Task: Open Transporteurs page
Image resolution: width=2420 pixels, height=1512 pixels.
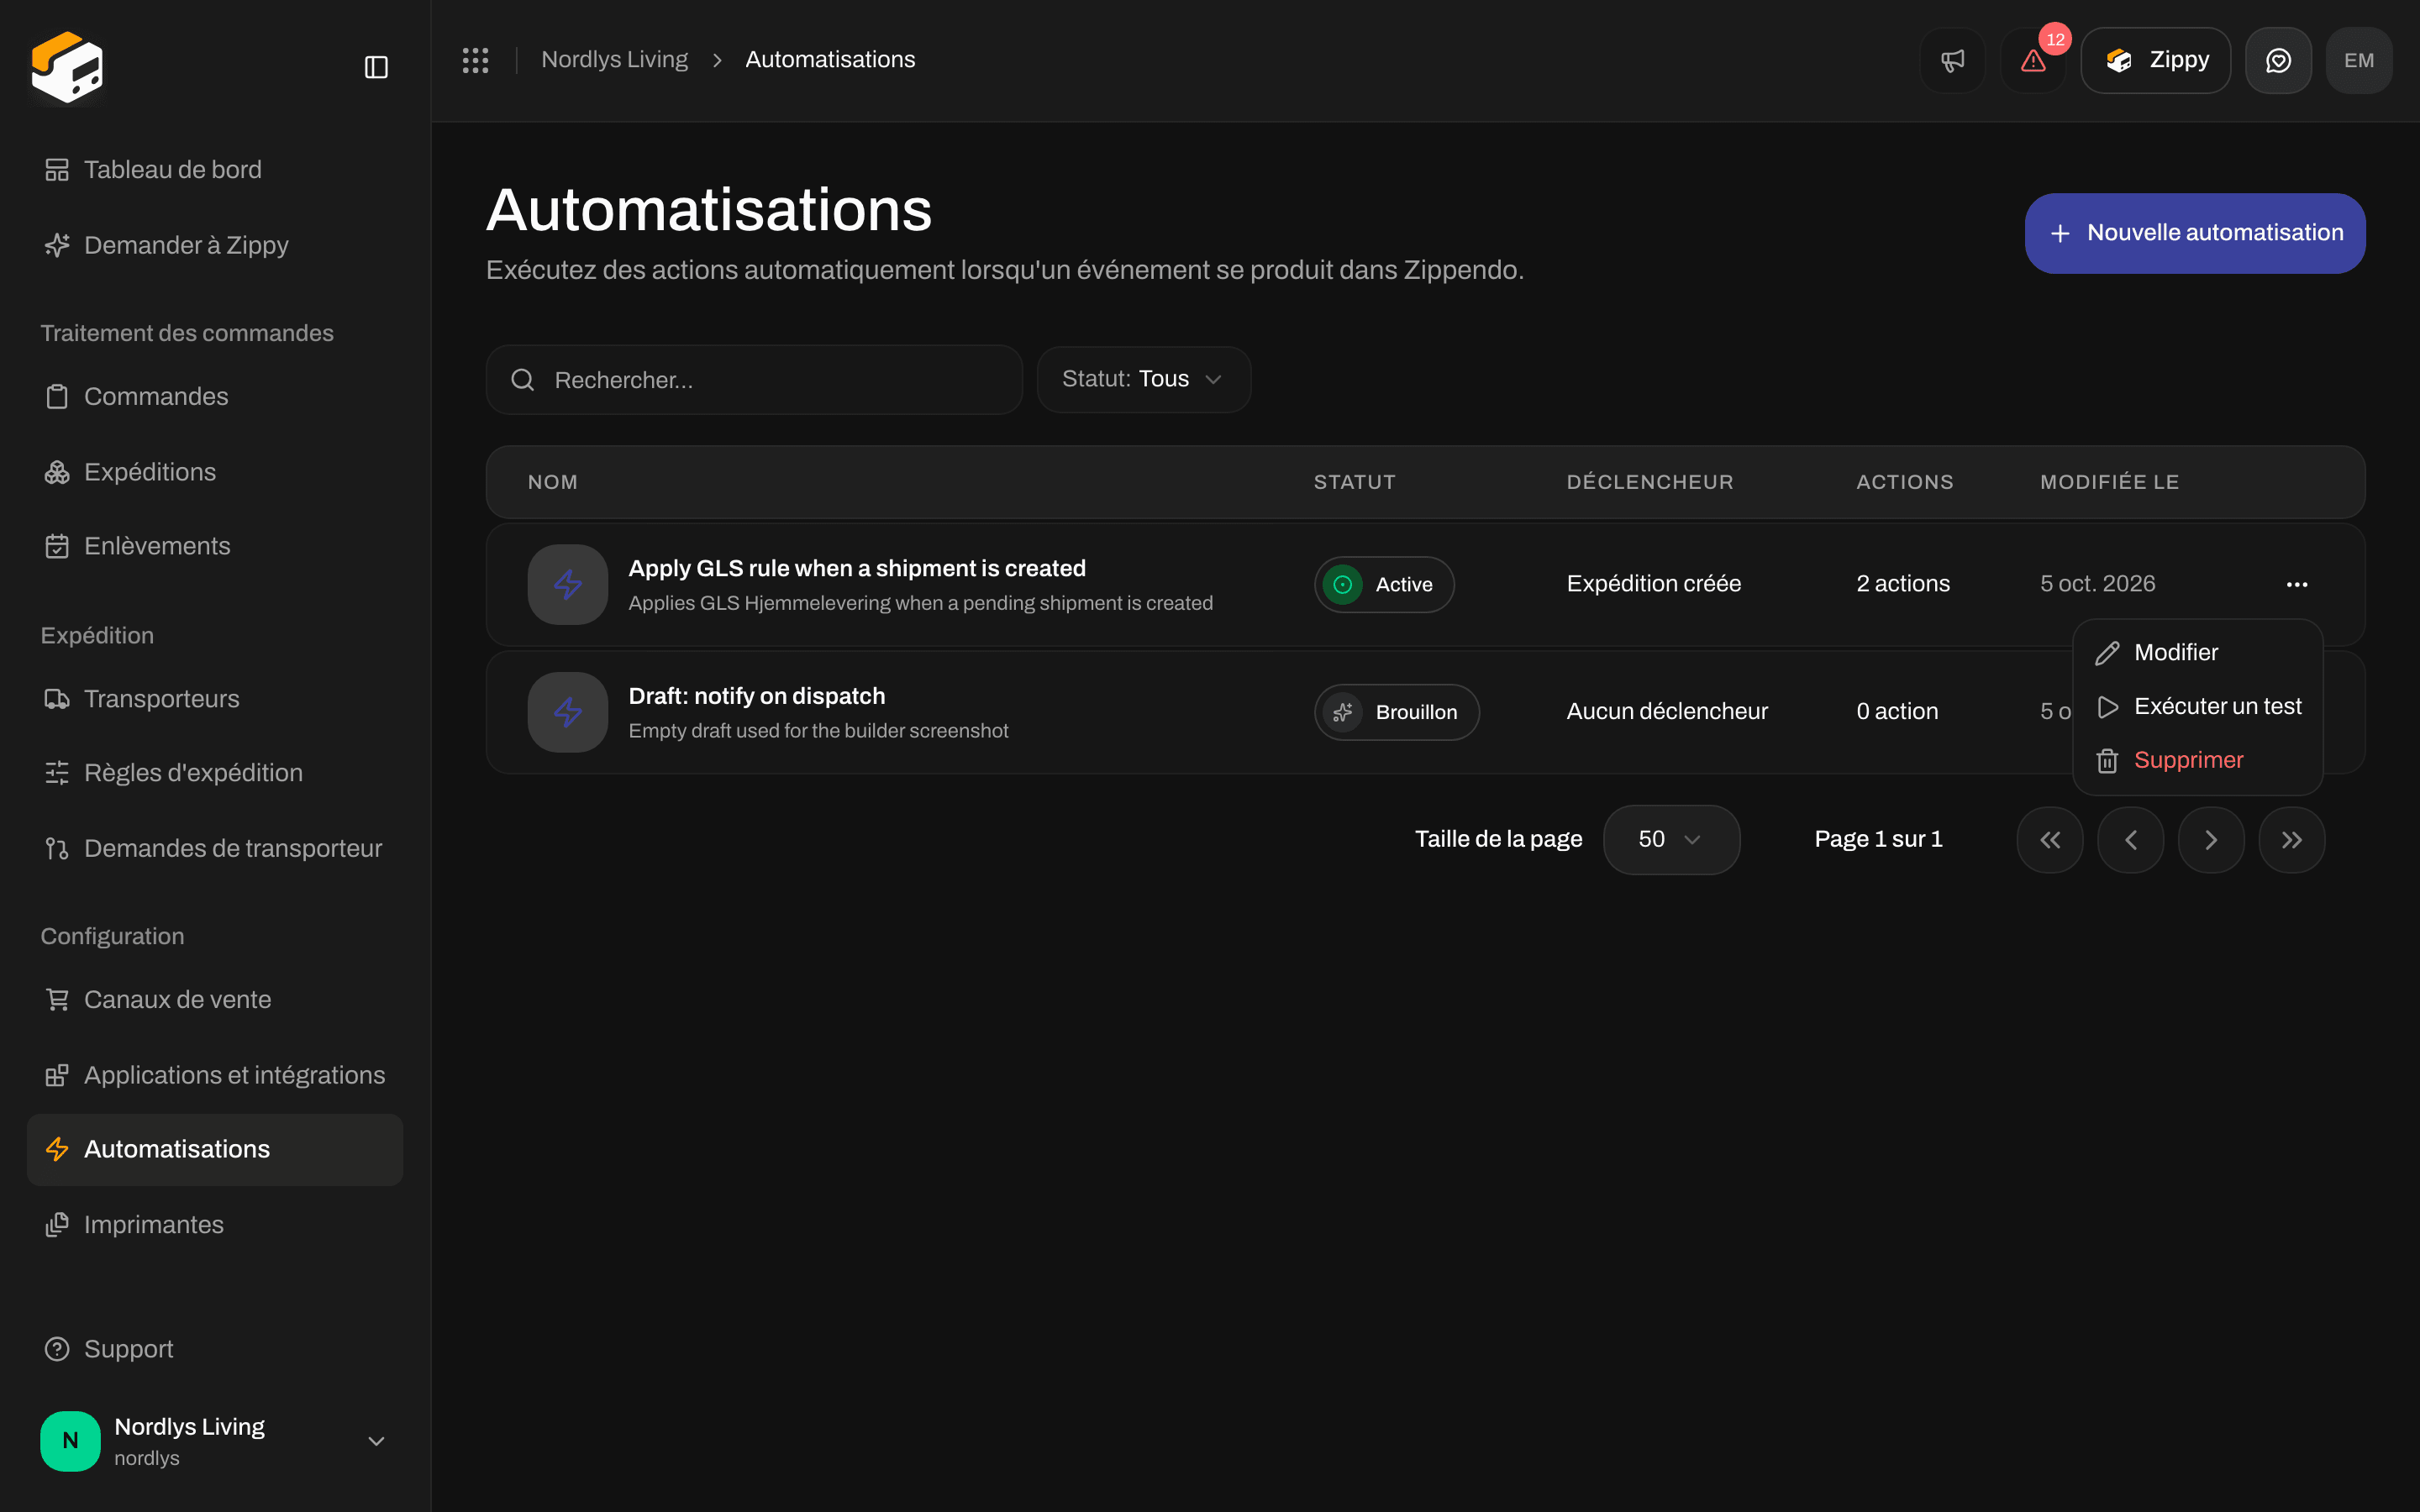Action: point(215,699)
